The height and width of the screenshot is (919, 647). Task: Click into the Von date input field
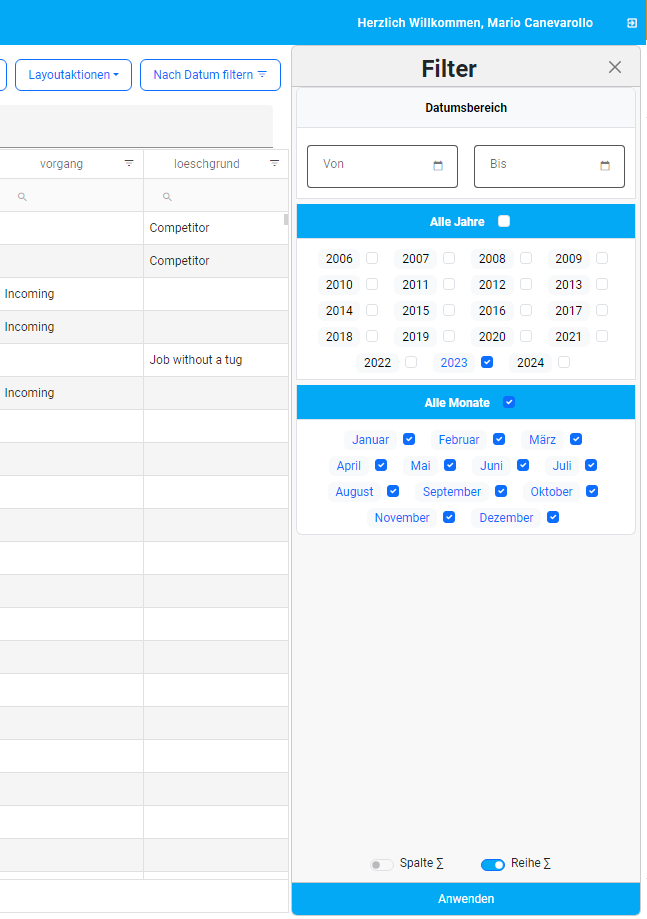coord(370,166)
